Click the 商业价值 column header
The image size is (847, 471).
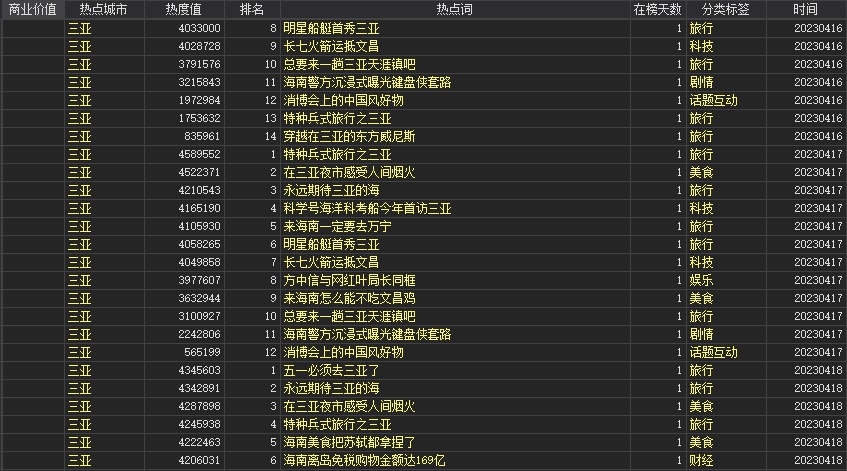[32, 9]
